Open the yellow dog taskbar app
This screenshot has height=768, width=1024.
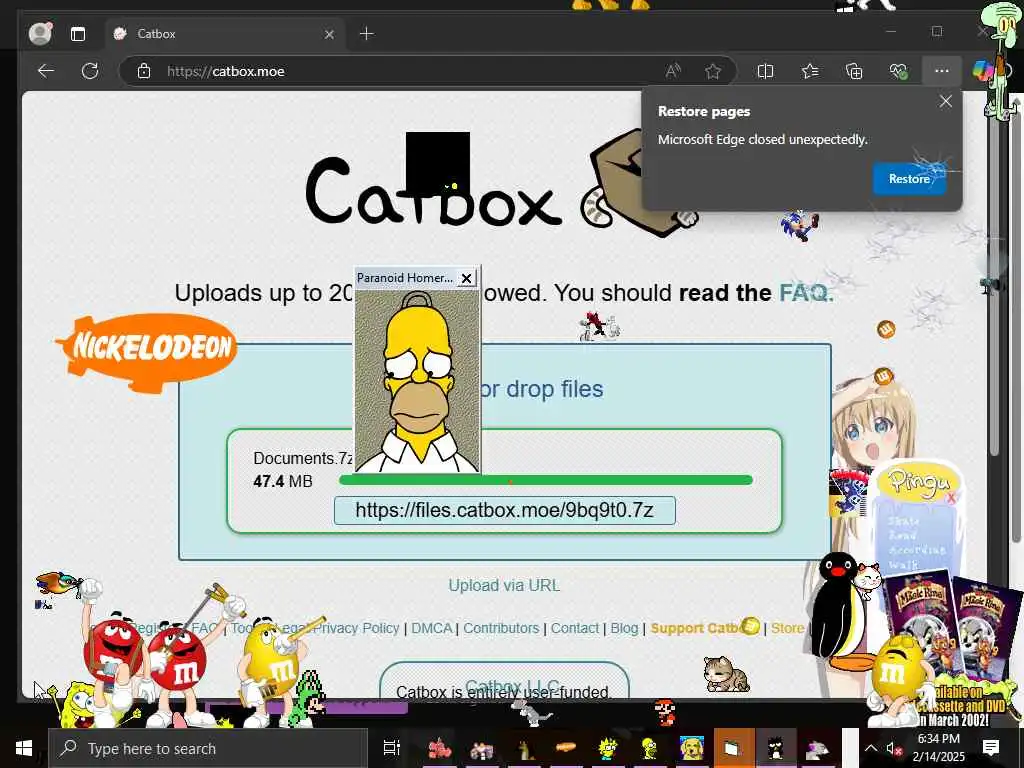coord(691,748)
